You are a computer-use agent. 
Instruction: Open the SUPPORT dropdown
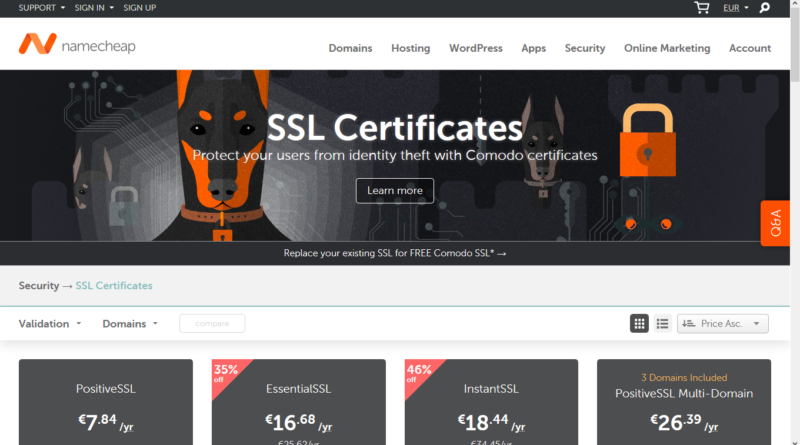42,8
